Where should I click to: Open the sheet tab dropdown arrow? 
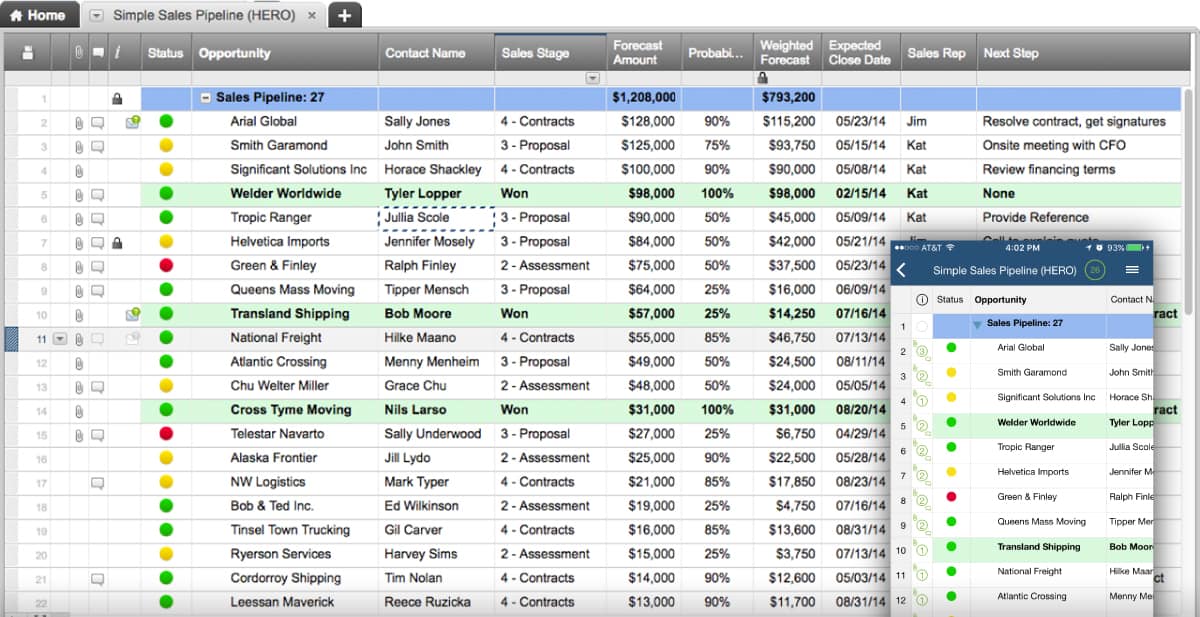pyautogui.click(x=96, y=16)
